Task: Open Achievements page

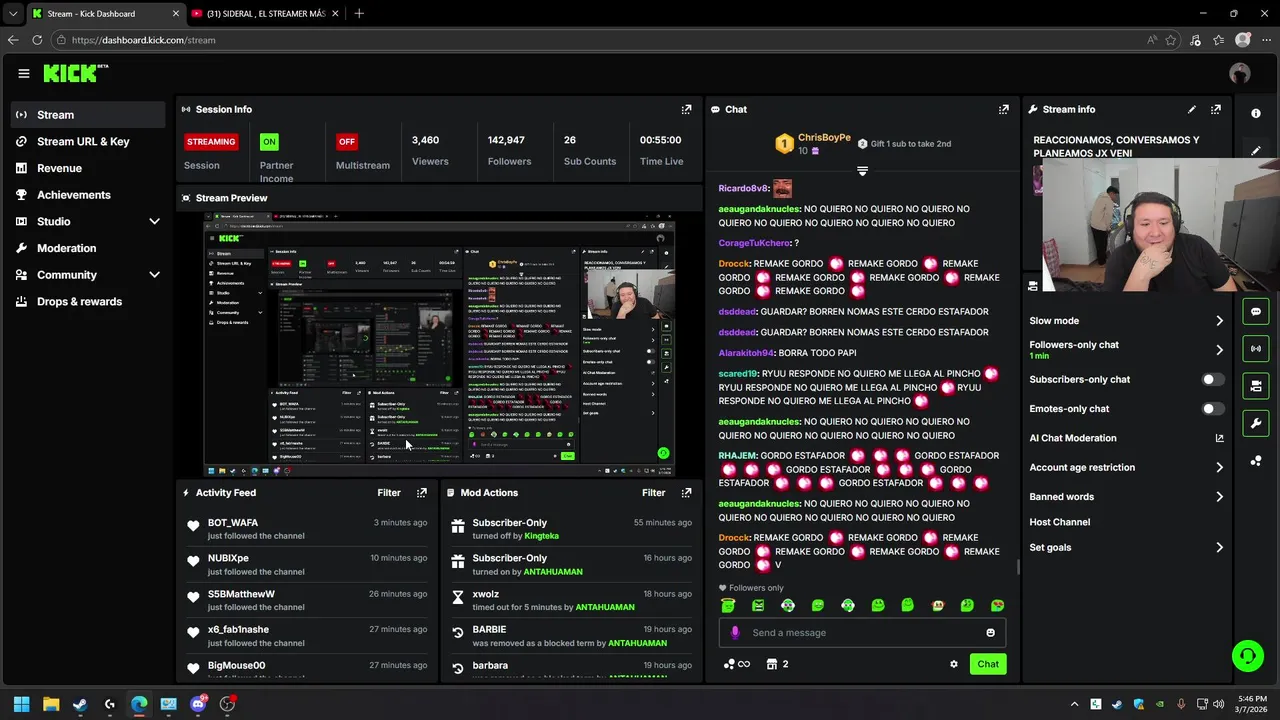Action: 87,195
